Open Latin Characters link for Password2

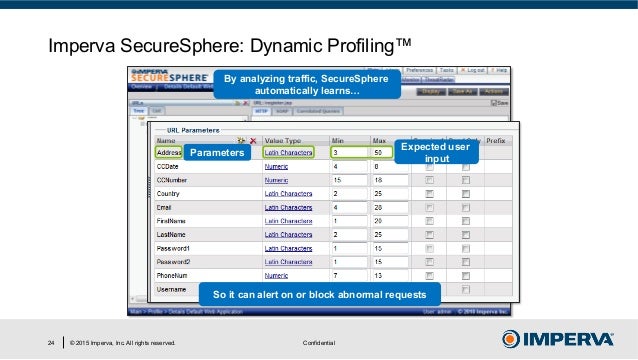288,262
